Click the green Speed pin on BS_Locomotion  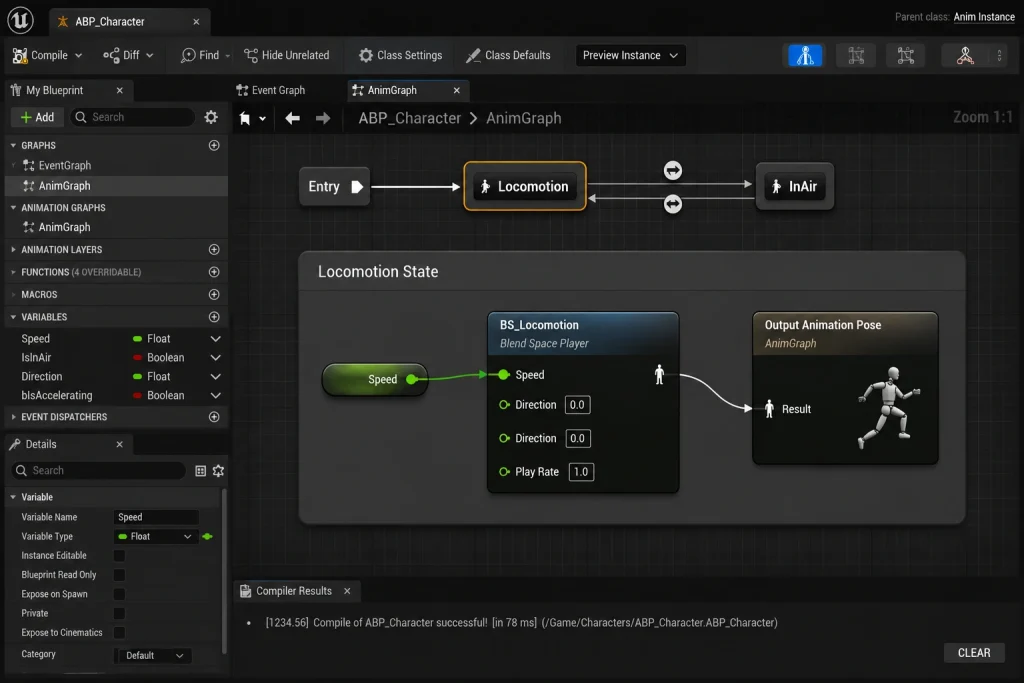click(x=504, y=375)
